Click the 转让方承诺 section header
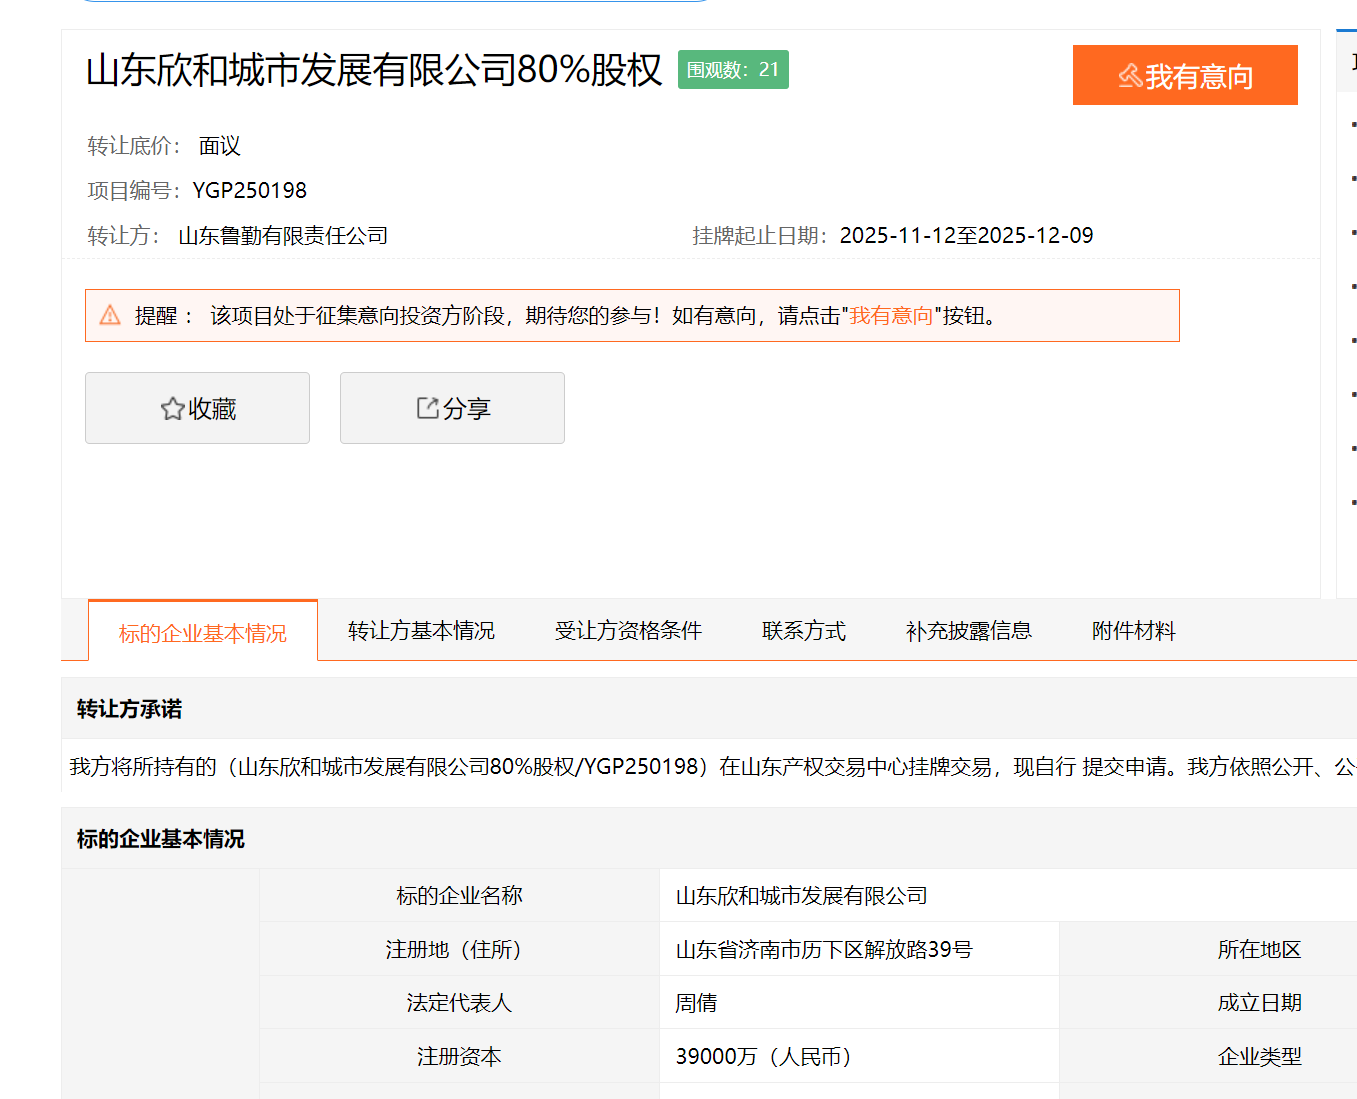 (129, 709)
